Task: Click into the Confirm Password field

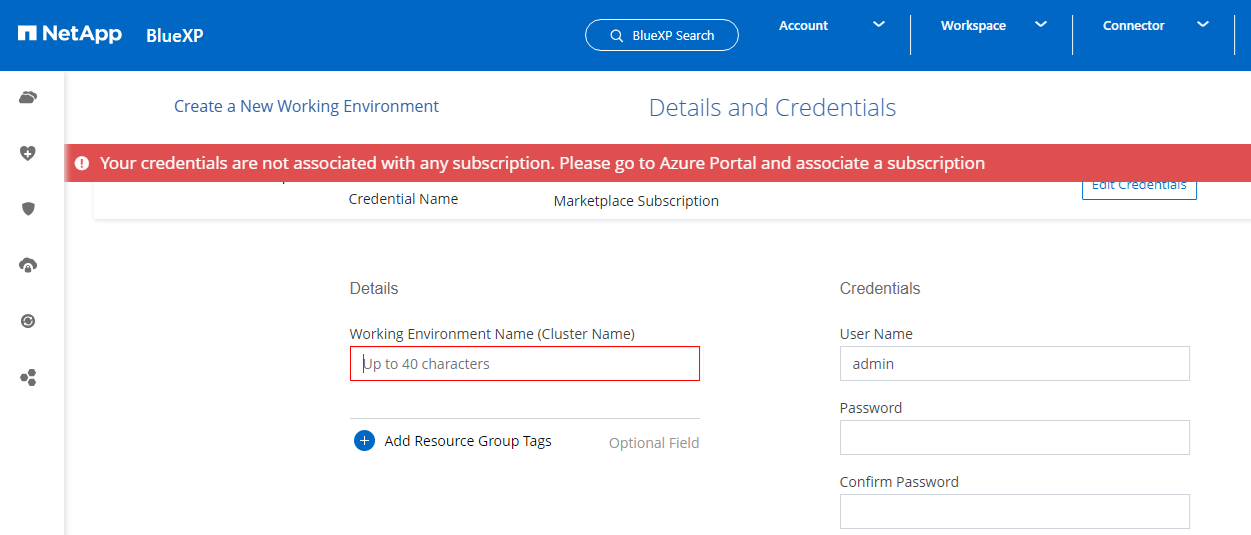Action: coord(1014,511)
